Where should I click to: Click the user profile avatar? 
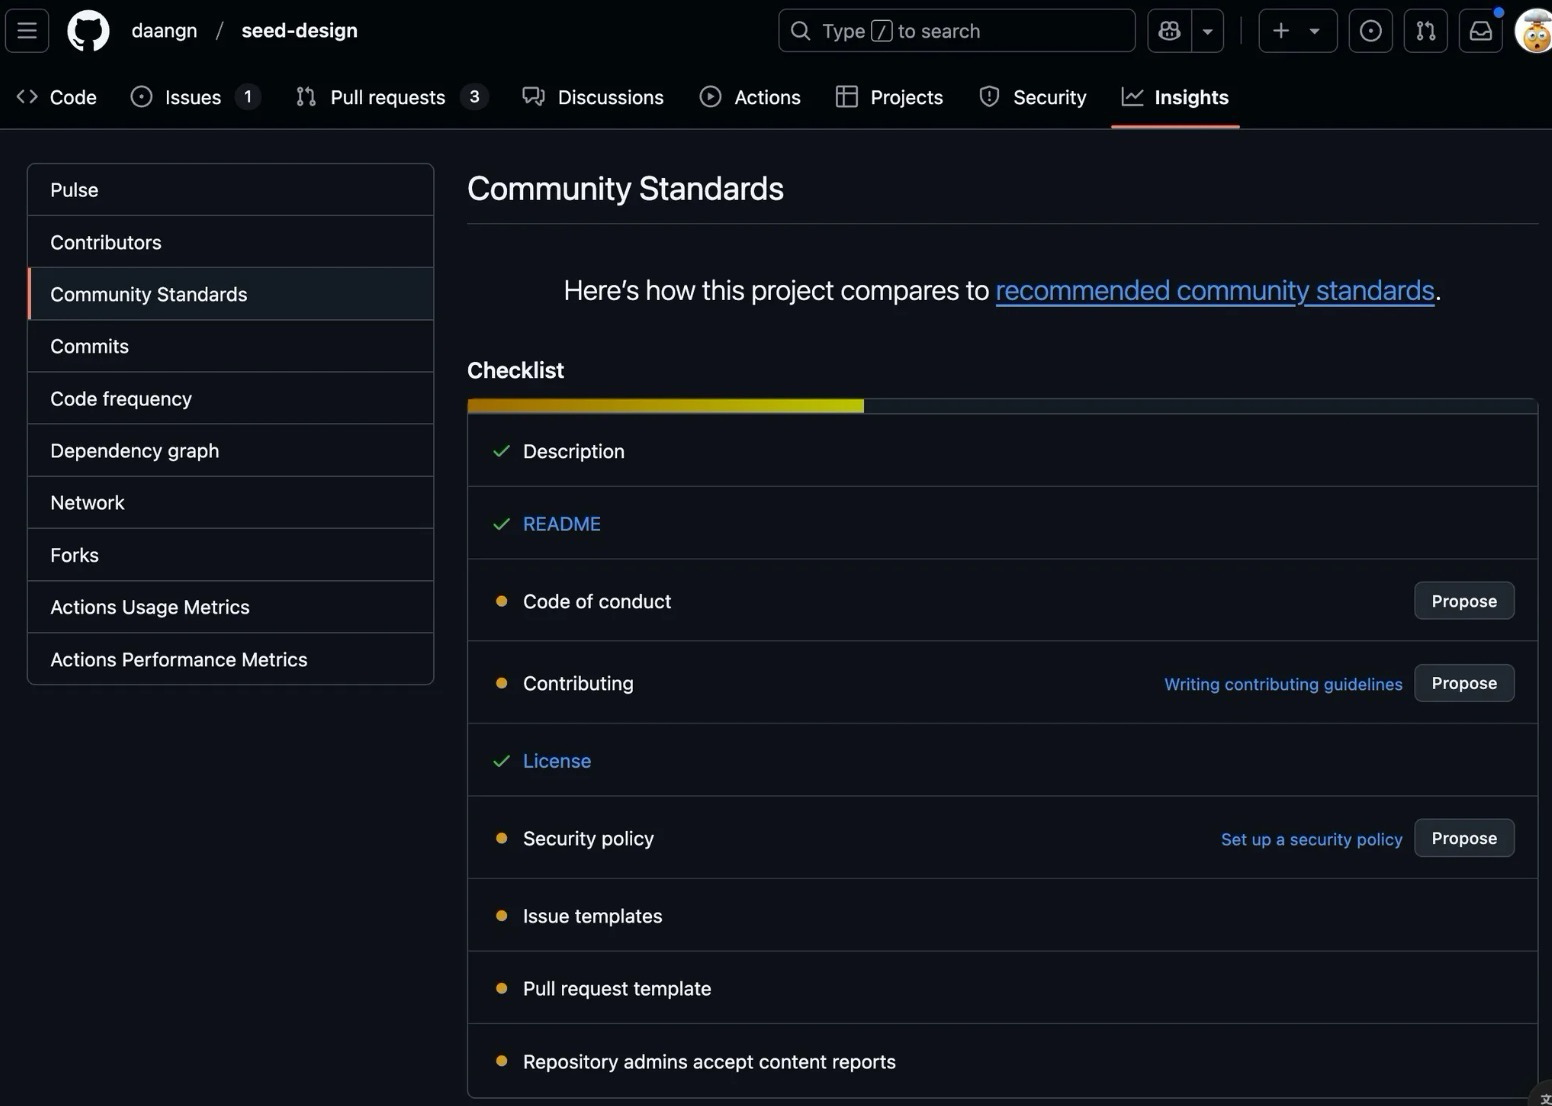pyautogui.click(x=1534, y=33)
